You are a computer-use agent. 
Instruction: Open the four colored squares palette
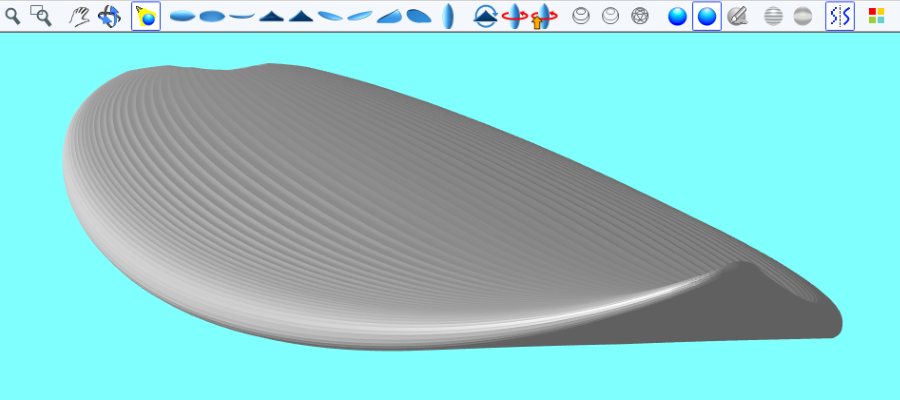coord(876,16)
